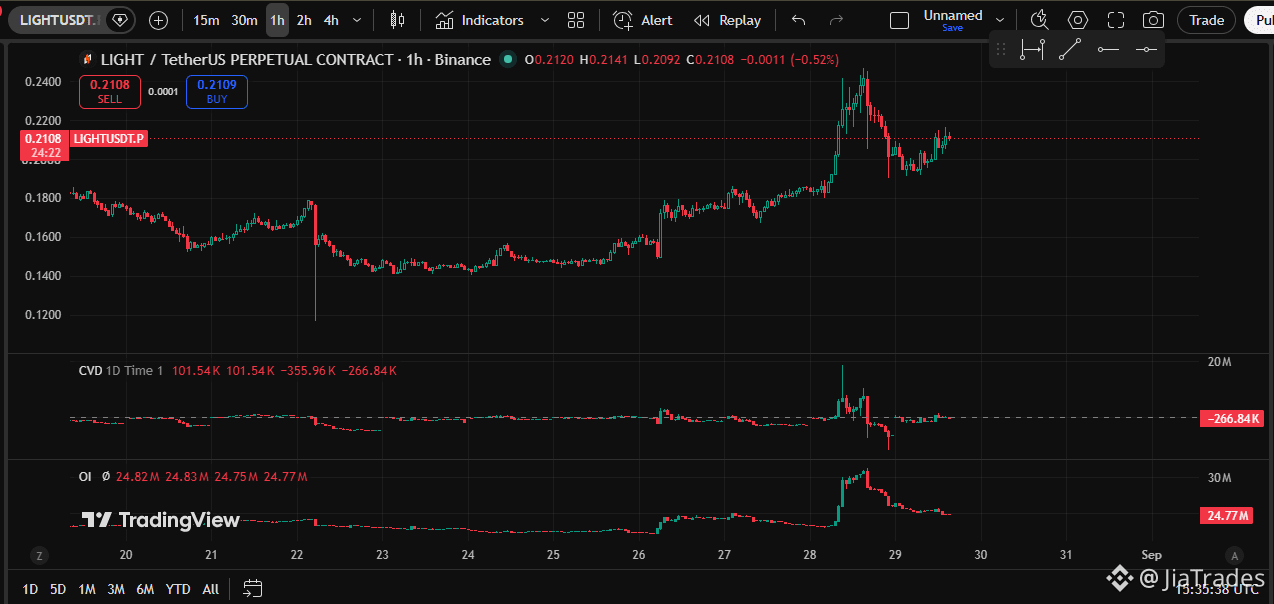Click the LIGHTUSDT.P price line label
The width and height of the screenshot is (1274, 604).
click(x=109, y=139)
